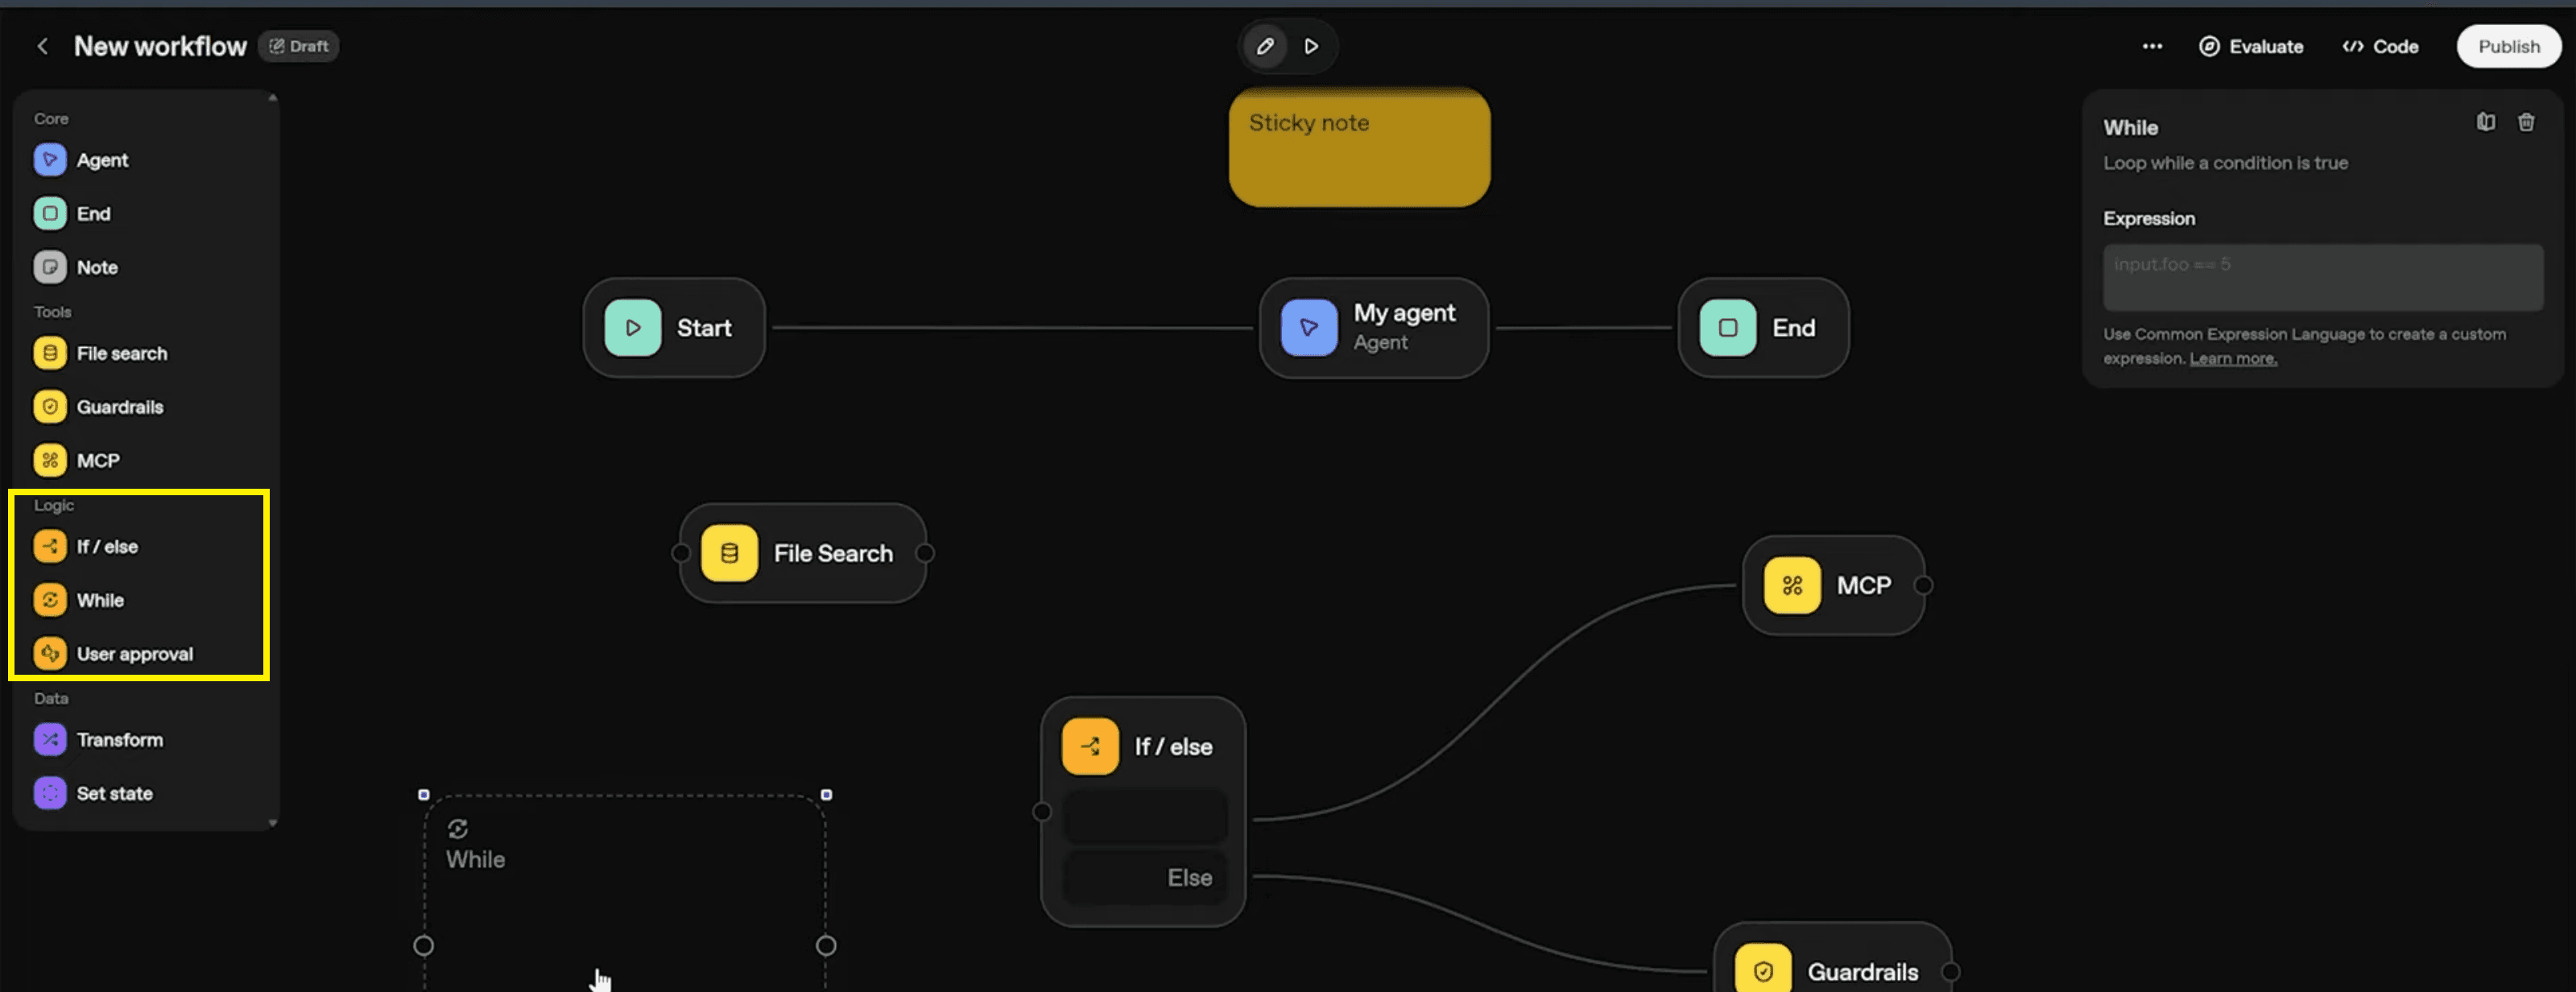The height and width of the screenshot is (992, 2576).
Task: Switch to preview play mode
Action: point(1311,46)
